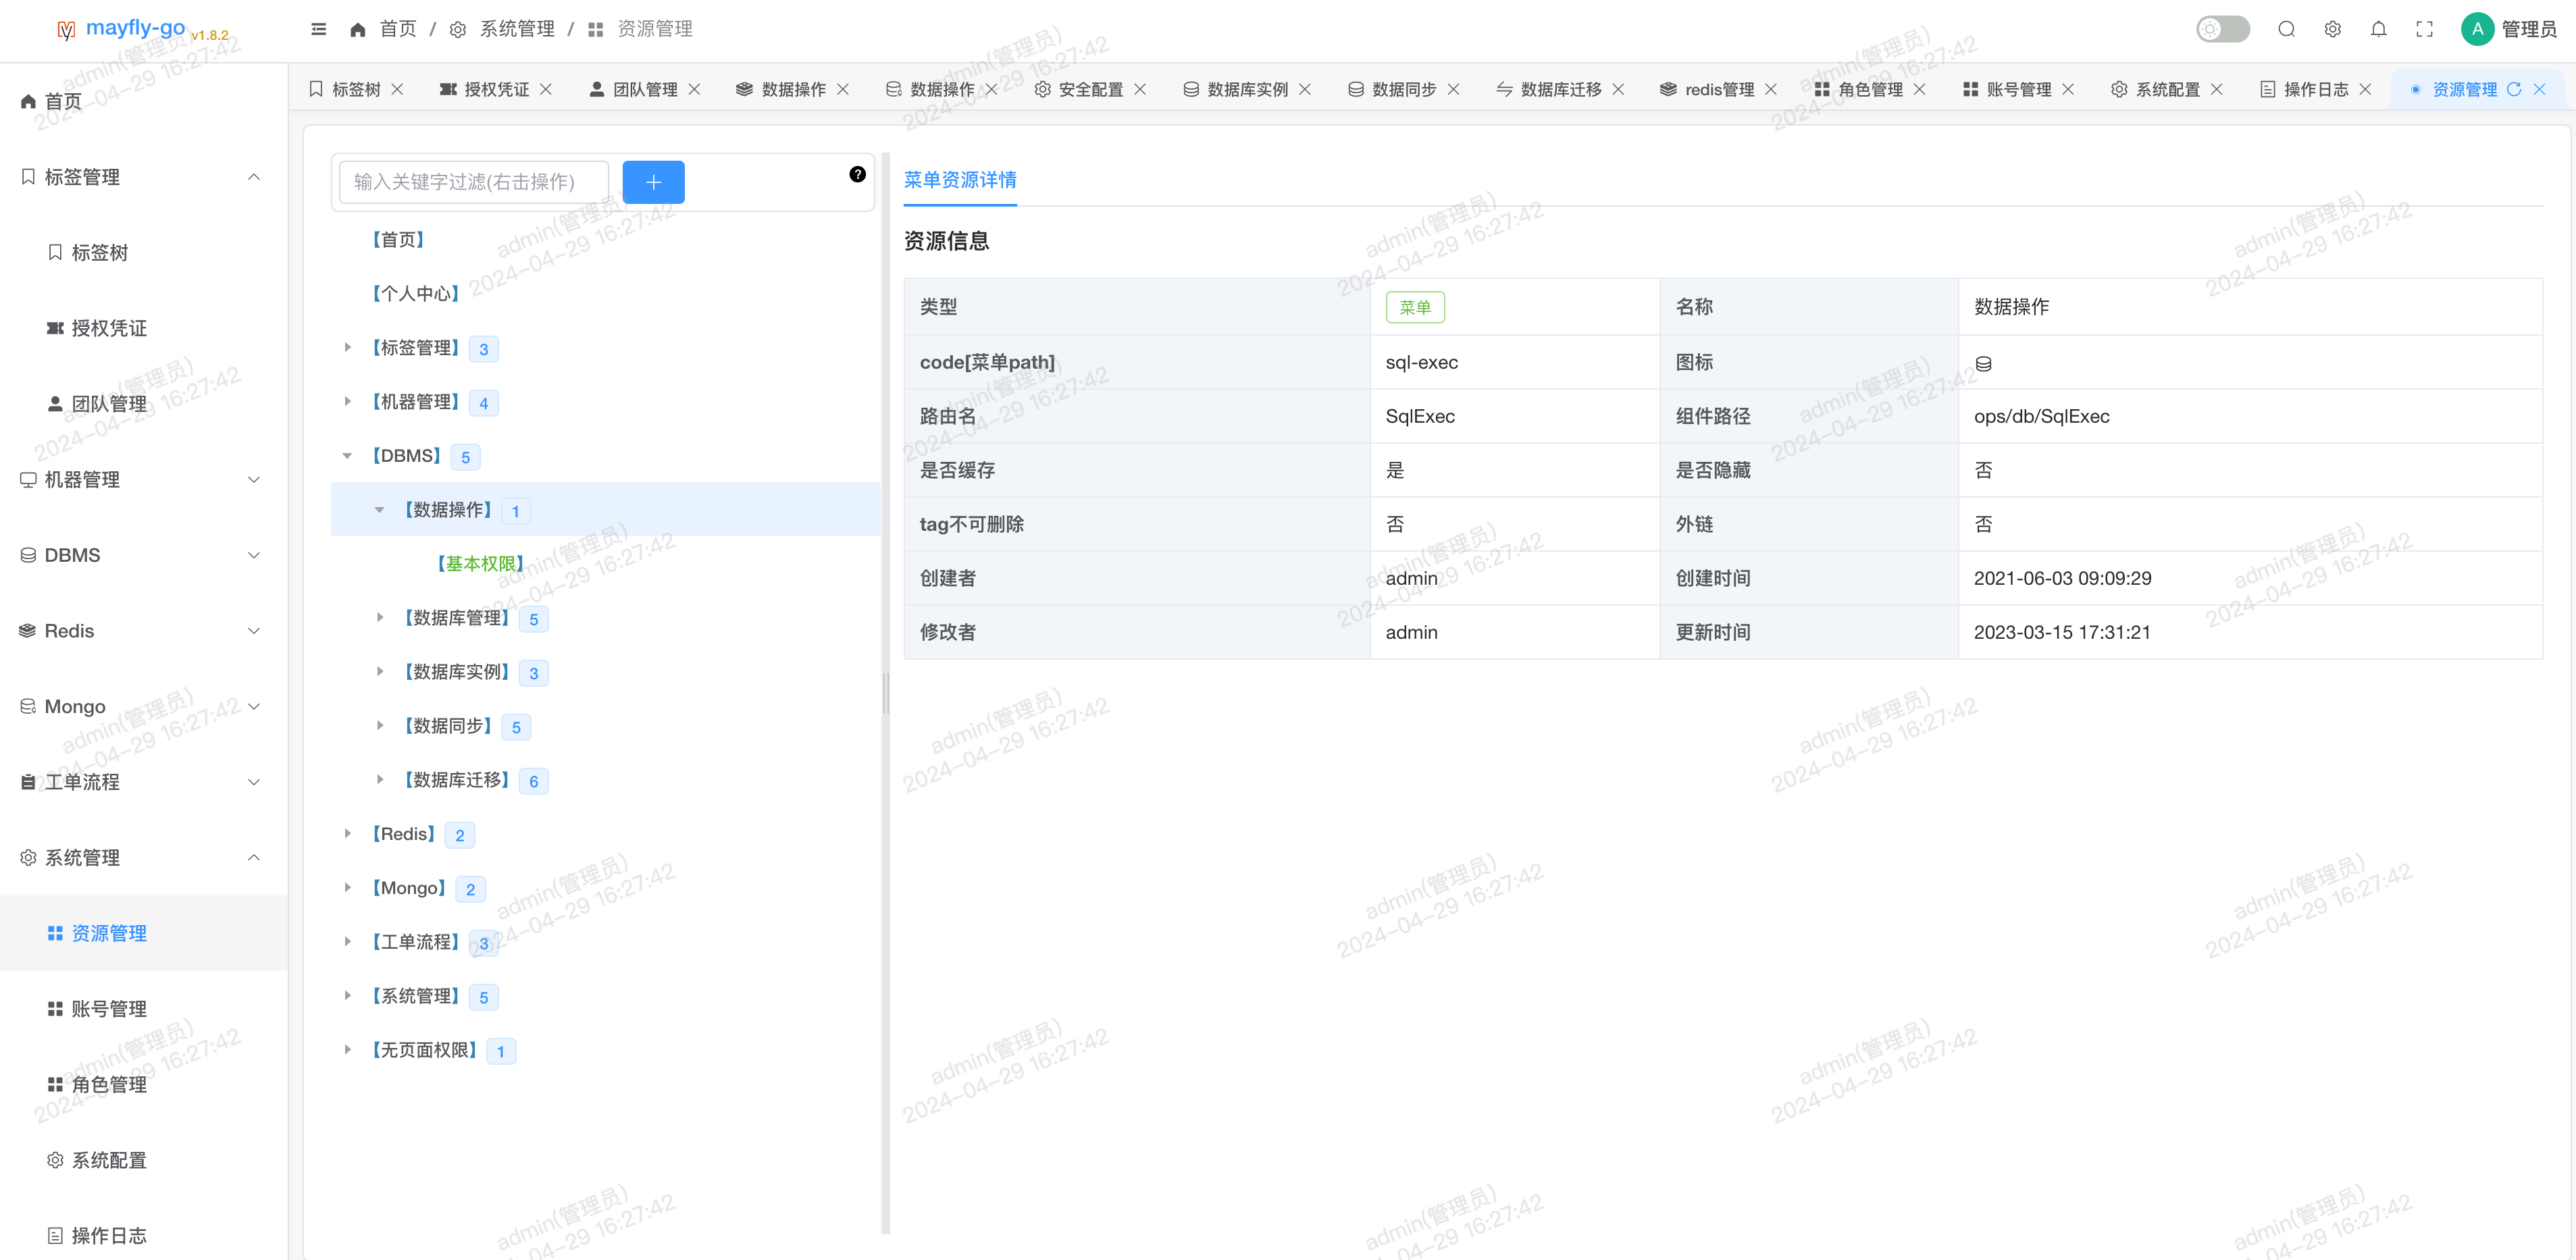Click the home icon in breadcrumb

tap(357, 29)
